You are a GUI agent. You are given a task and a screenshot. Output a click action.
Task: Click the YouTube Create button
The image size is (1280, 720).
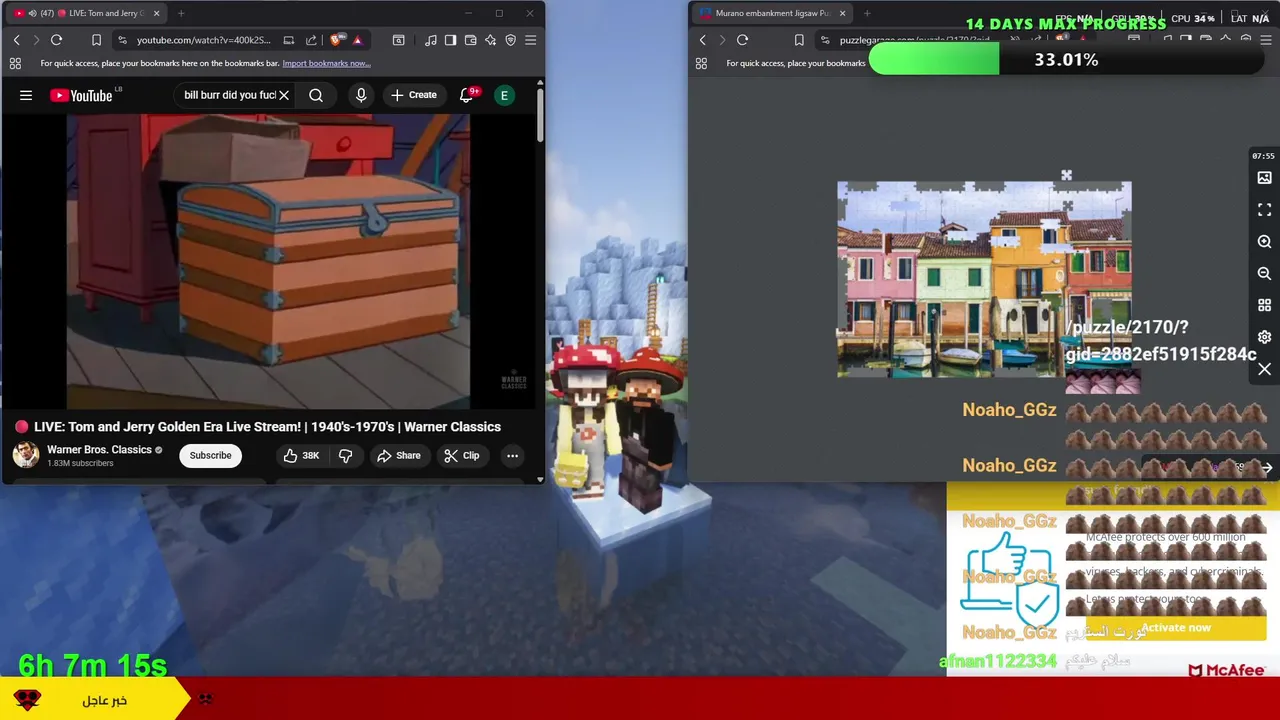coord(414,95)
